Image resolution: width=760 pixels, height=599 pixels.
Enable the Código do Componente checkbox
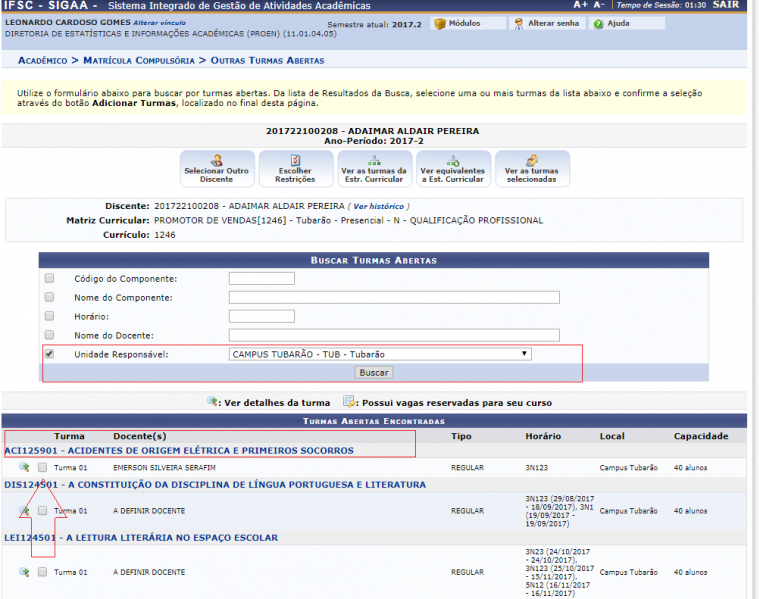(x=49, y=279)
